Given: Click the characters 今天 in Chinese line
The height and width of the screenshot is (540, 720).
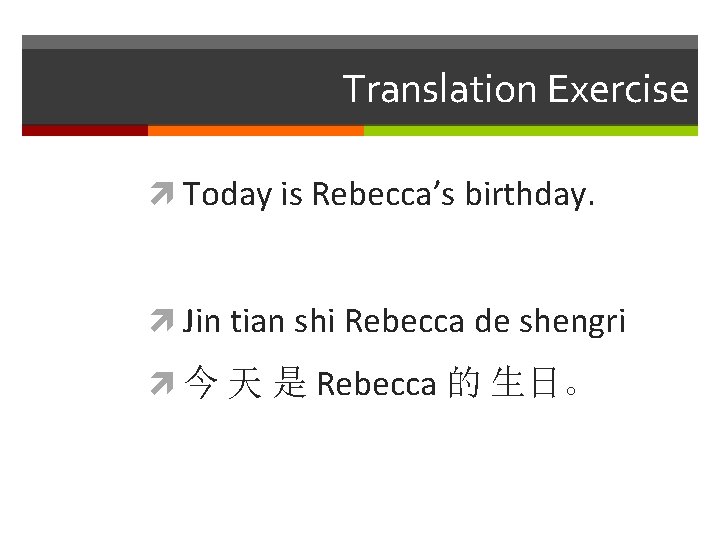Looking at the screenshot, I should (223, 382).
